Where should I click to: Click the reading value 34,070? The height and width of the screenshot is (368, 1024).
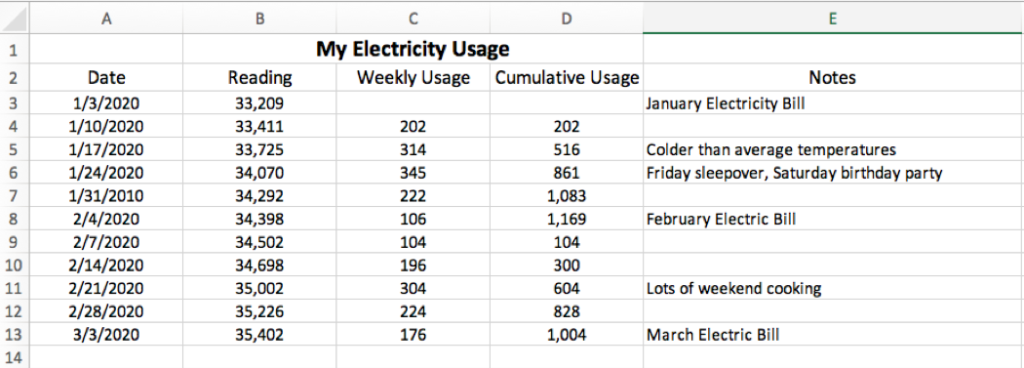(x=260, y=173)
